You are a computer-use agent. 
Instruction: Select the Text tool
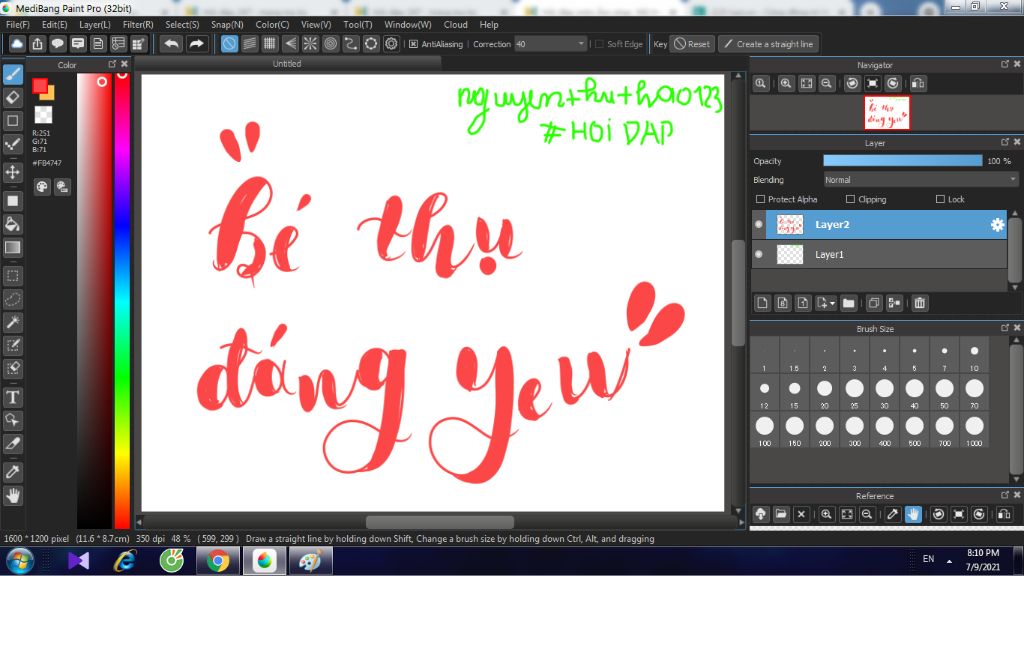pyautogui.click(x=12, y=397)
